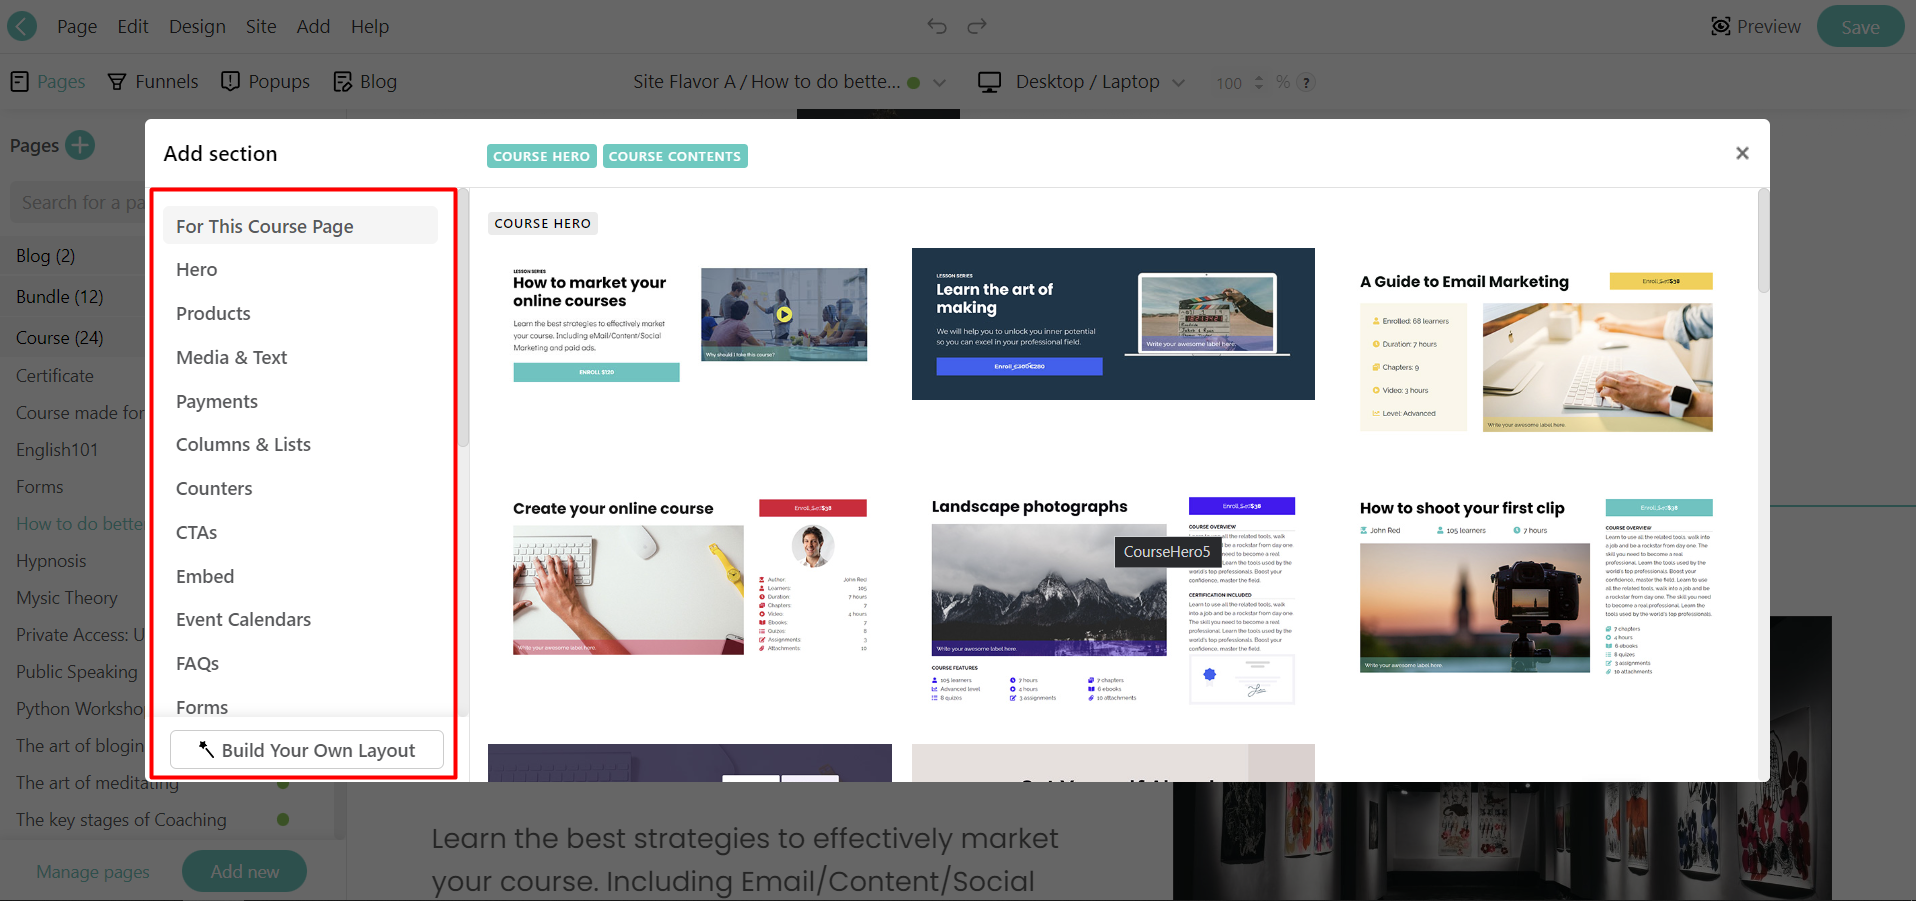Toggle the COURSE CONTENTS filter chip

675,156
